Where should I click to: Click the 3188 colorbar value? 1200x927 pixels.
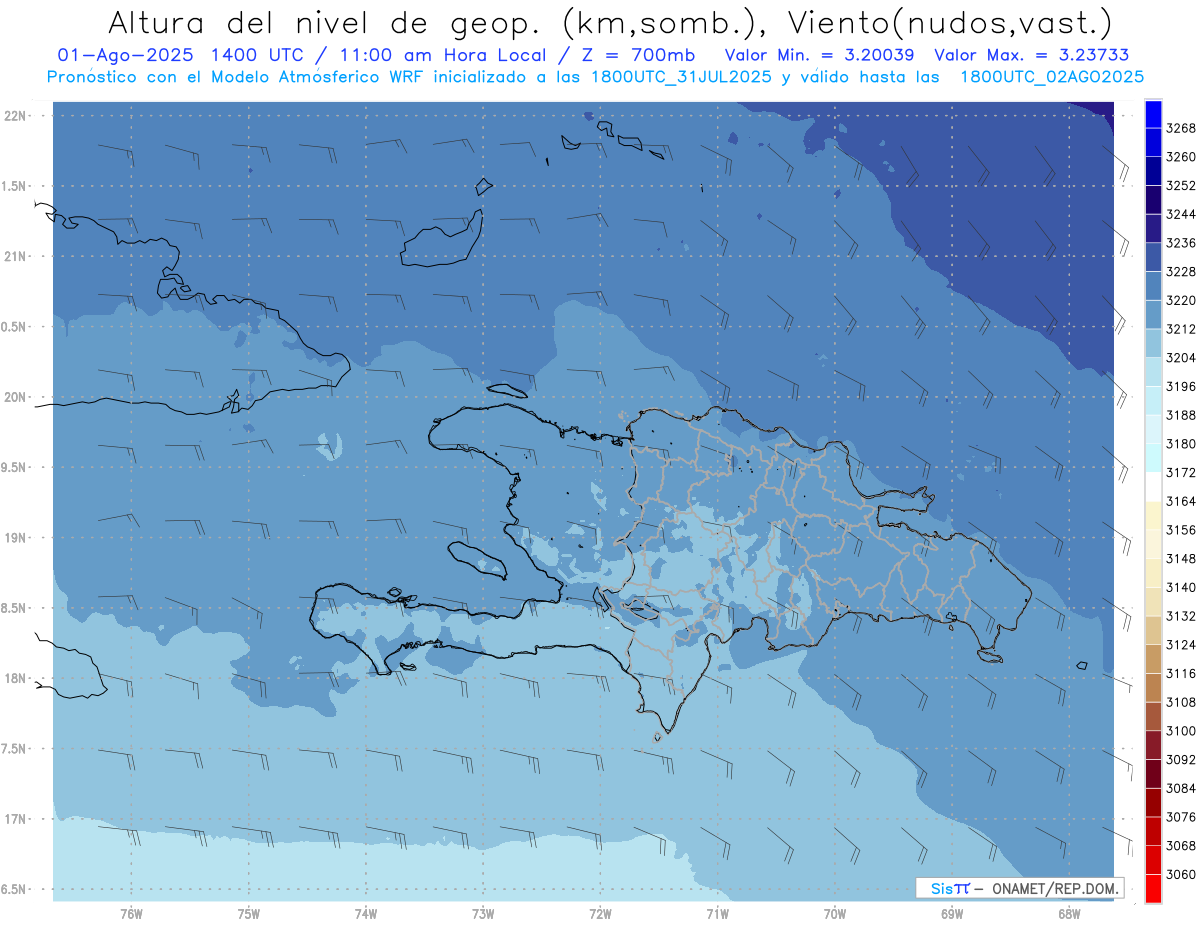point(1181,415)
